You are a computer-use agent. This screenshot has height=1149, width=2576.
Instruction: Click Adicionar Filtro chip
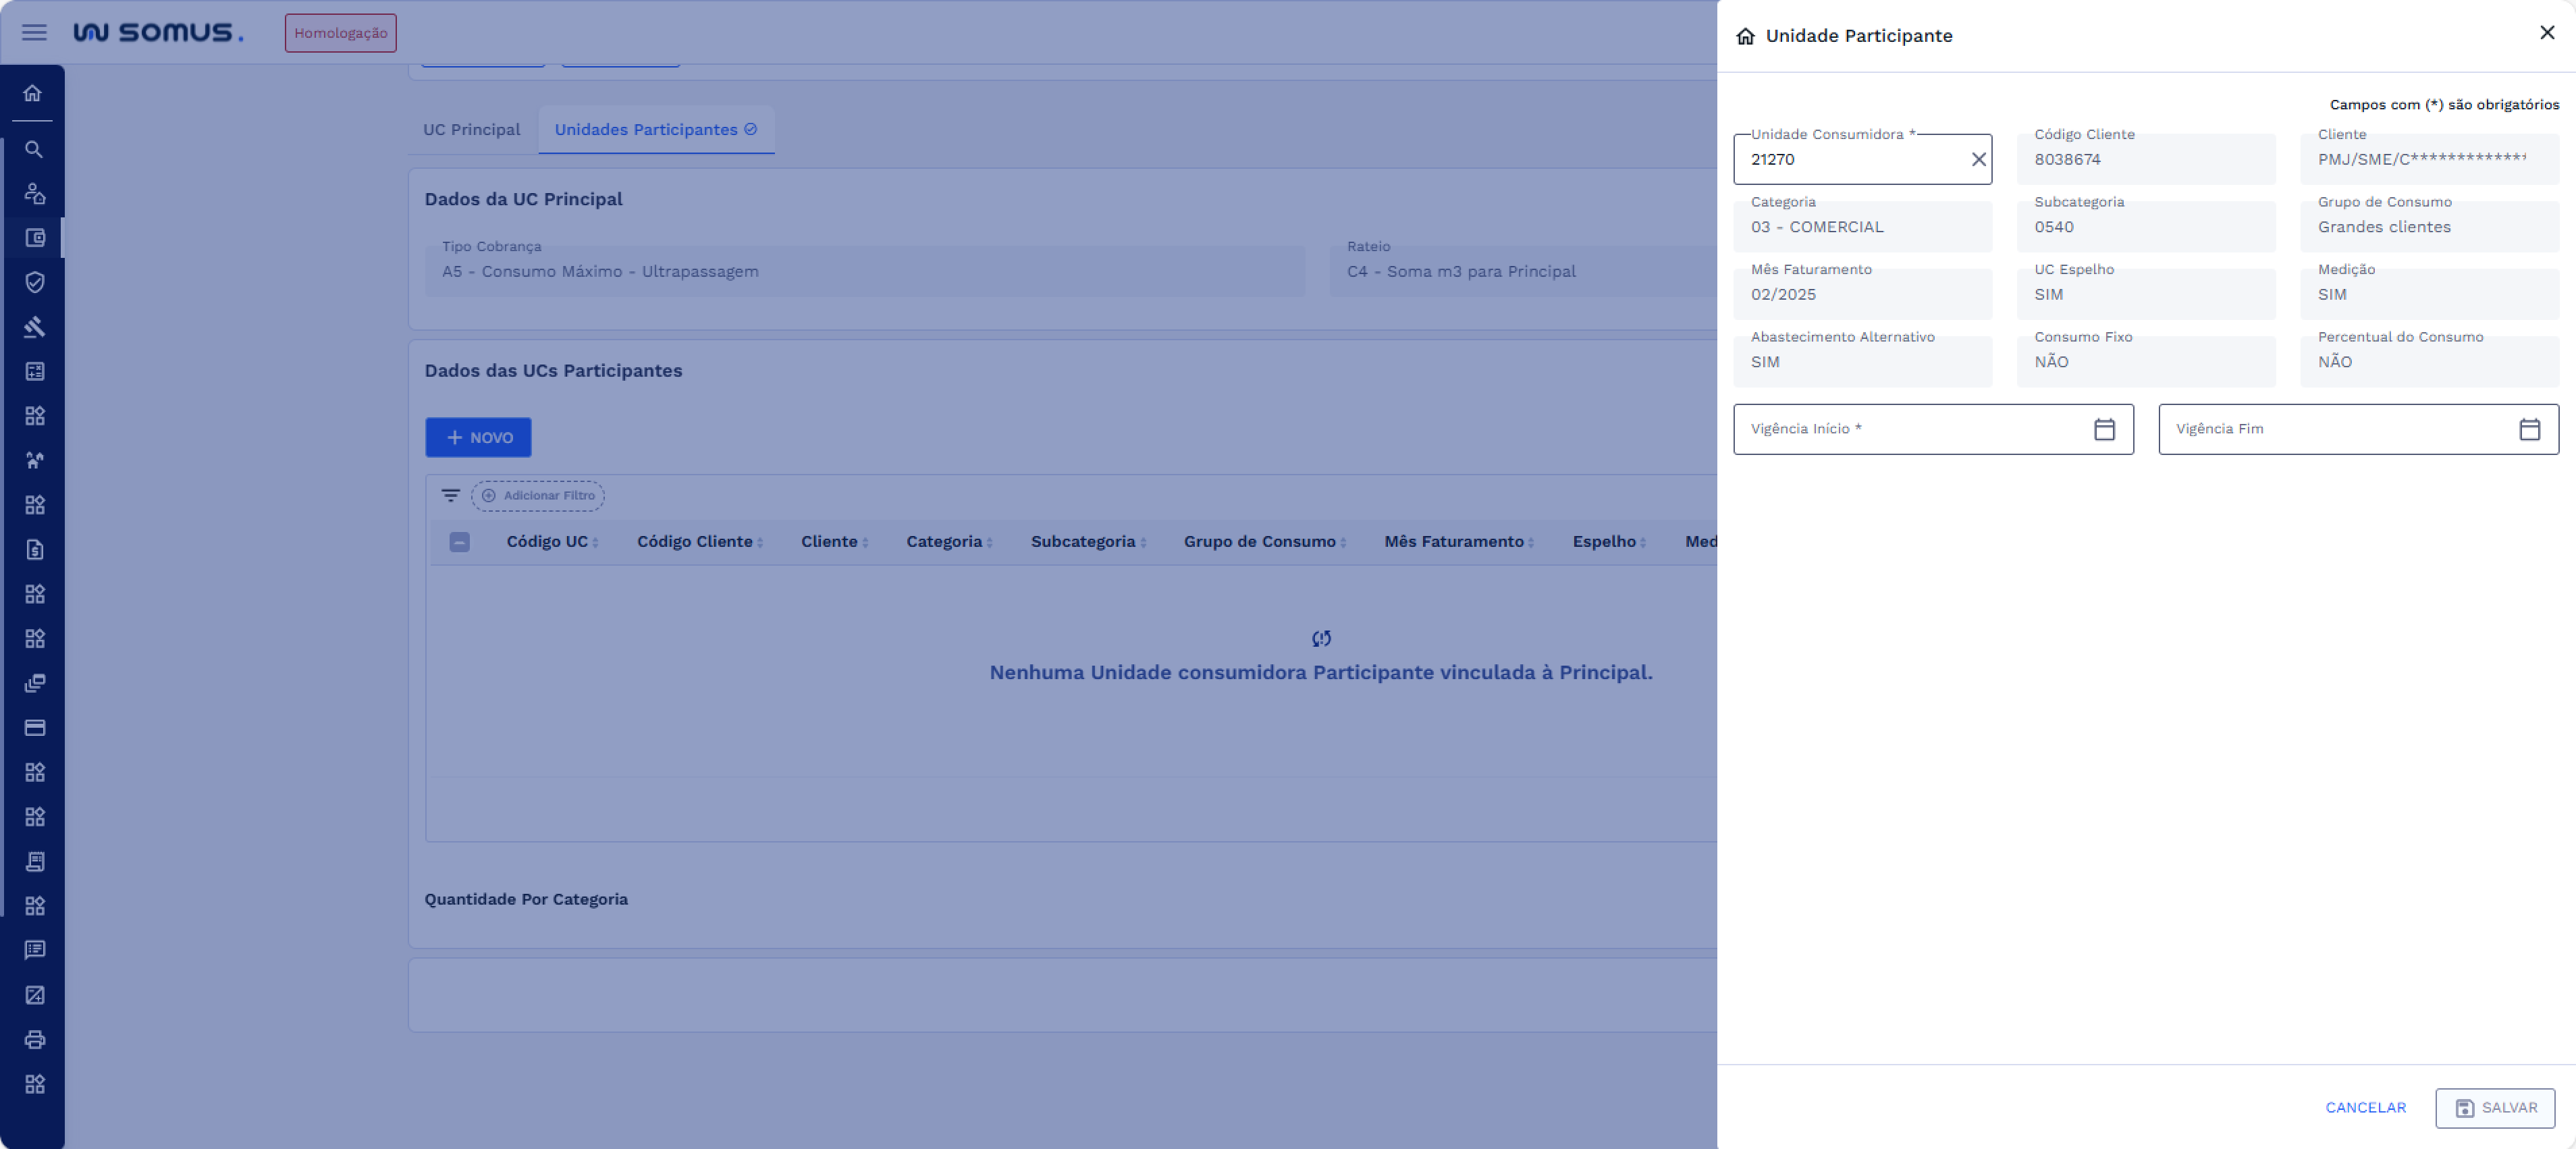coord(538,495)
